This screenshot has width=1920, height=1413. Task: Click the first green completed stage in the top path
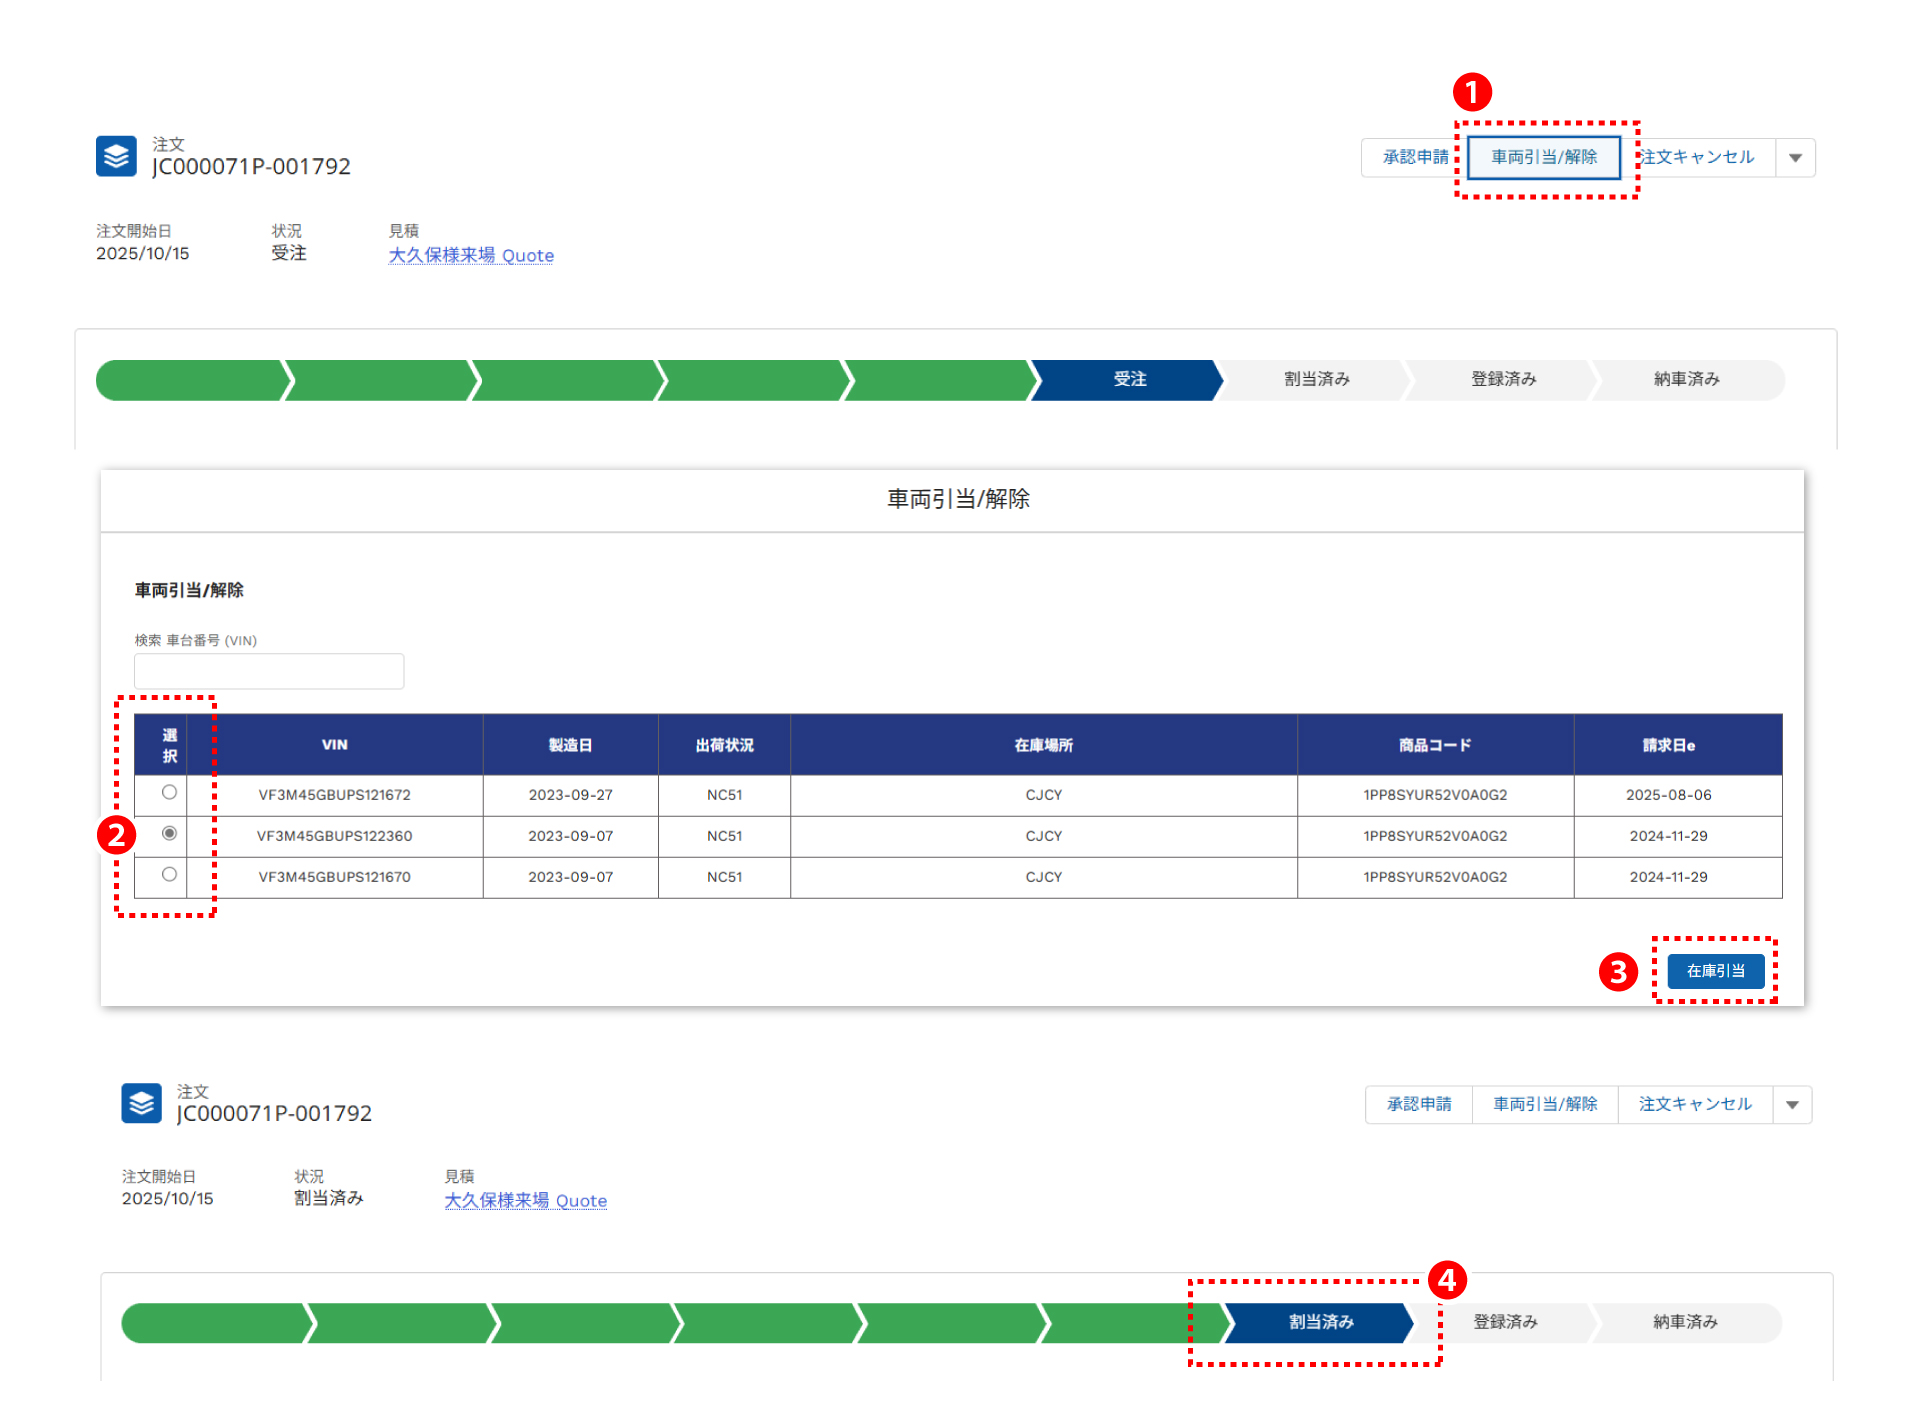pos(188,380)
